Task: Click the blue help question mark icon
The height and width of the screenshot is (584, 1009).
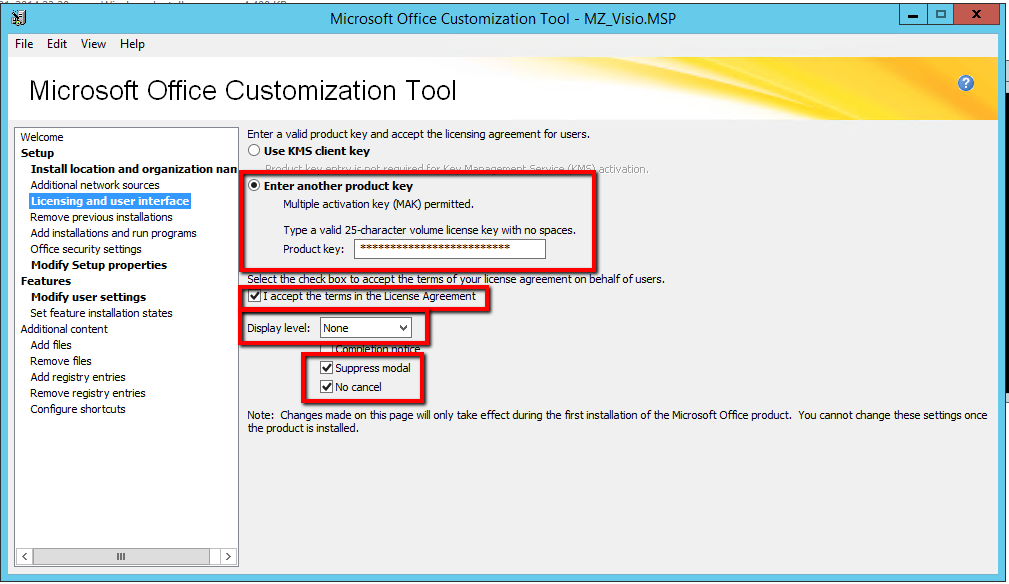Action: click(965, 83)
